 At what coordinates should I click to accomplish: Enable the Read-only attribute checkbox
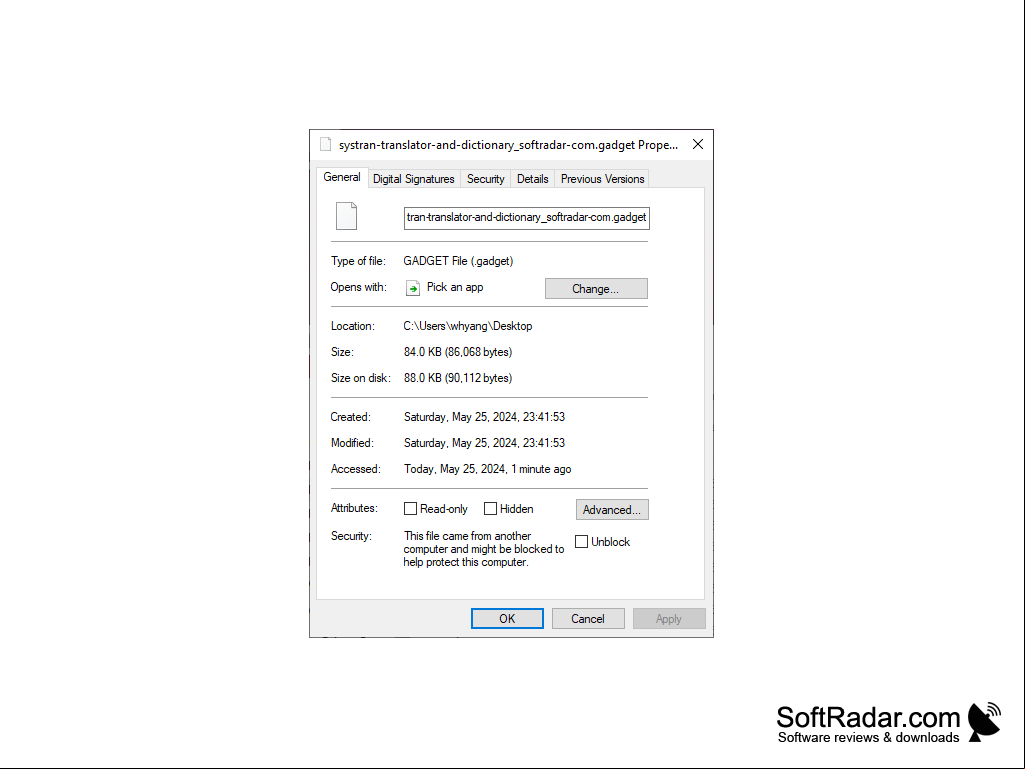coord(411,509)
